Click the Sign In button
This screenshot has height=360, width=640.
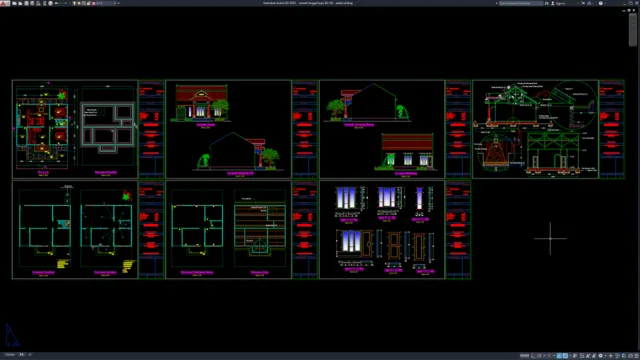coord(558,3)
